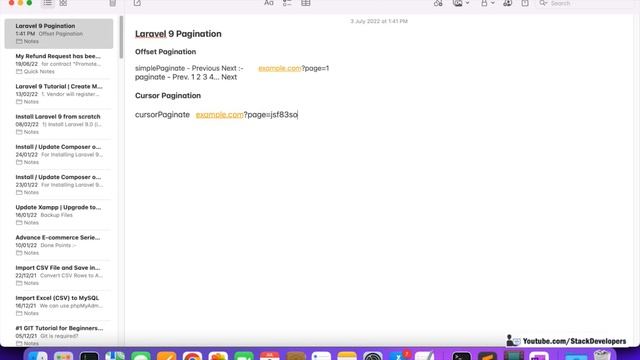This screenshot has height=360, width=640.
Task: Click the paginate - Prev. 1 2 3 4... Next line
Action: 186,77
